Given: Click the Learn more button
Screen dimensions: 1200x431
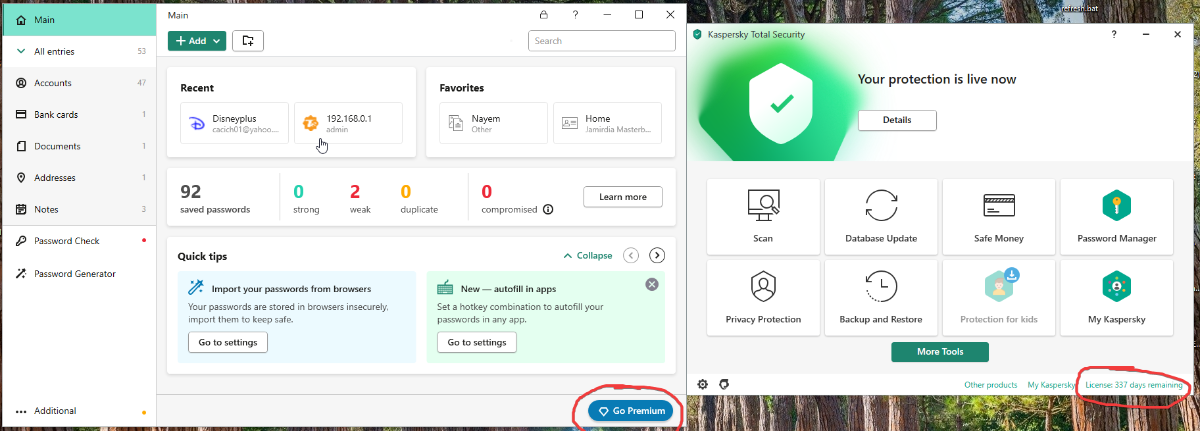Looking at the screenshot, I should pos(622,197).
